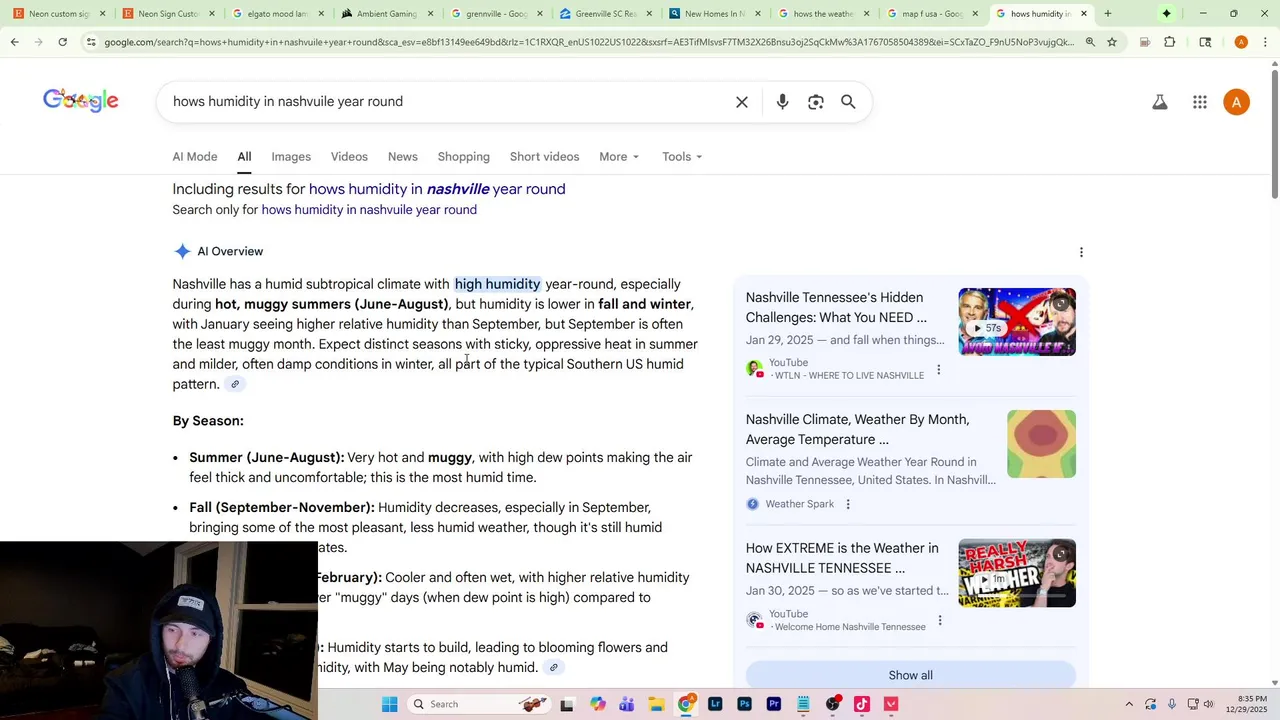Open Lightroom from the taskbar
Screen dimensions: 1280x720
[715, 704]
